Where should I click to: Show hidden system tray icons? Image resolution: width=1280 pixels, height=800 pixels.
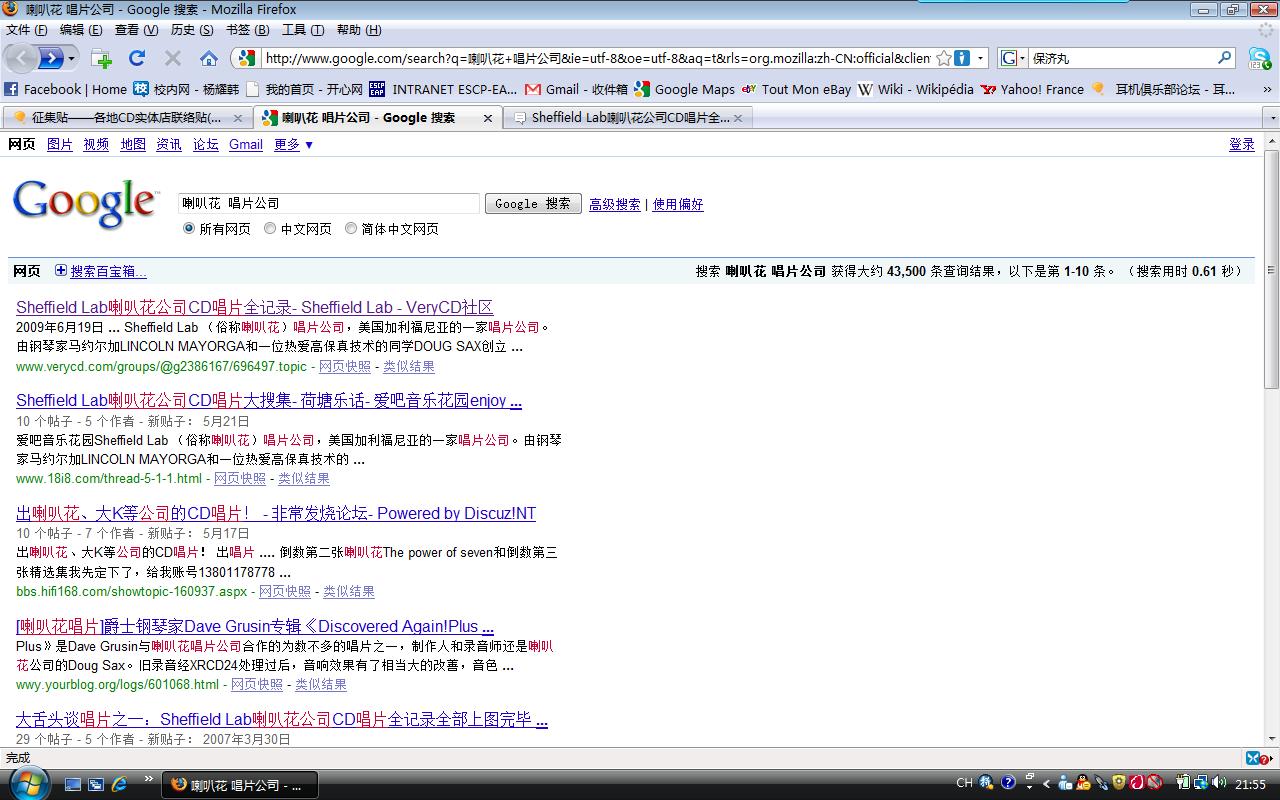[x=1048, y=783]
